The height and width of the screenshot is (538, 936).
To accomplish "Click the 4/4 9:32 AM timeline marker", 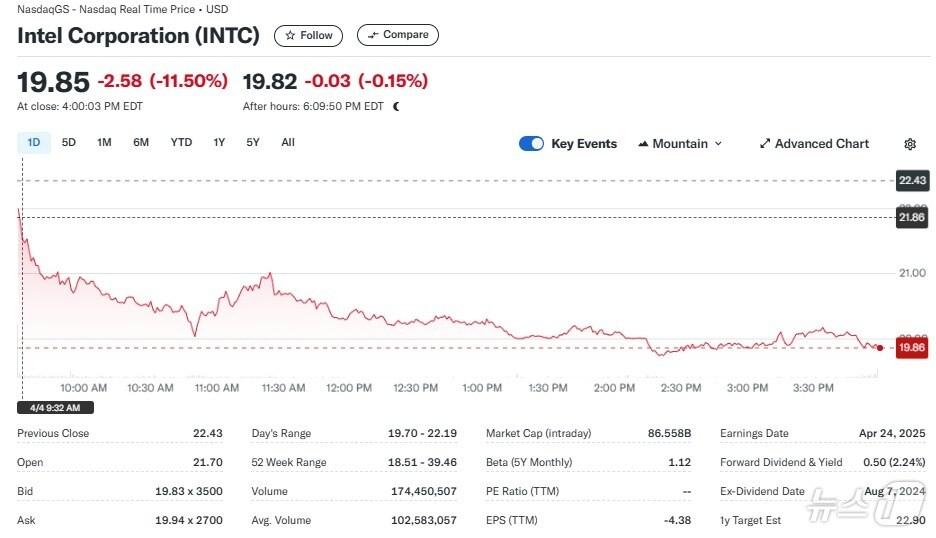I will click(x=56, y=408).
